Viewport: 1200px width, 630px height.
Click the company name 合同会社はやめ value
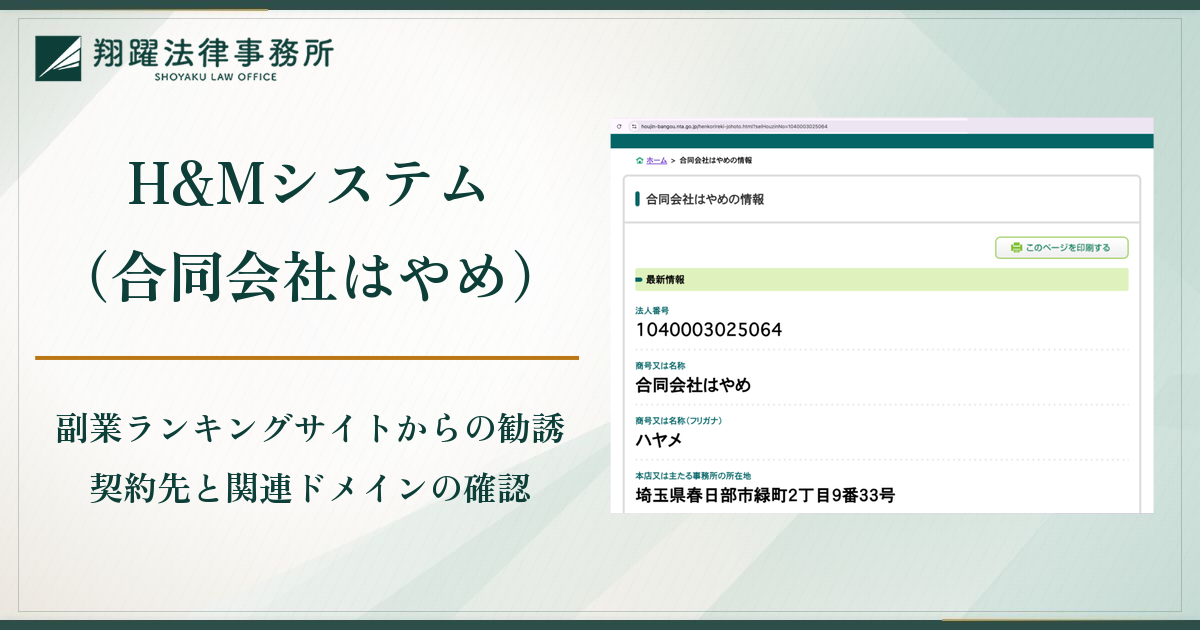pos(693,385)
